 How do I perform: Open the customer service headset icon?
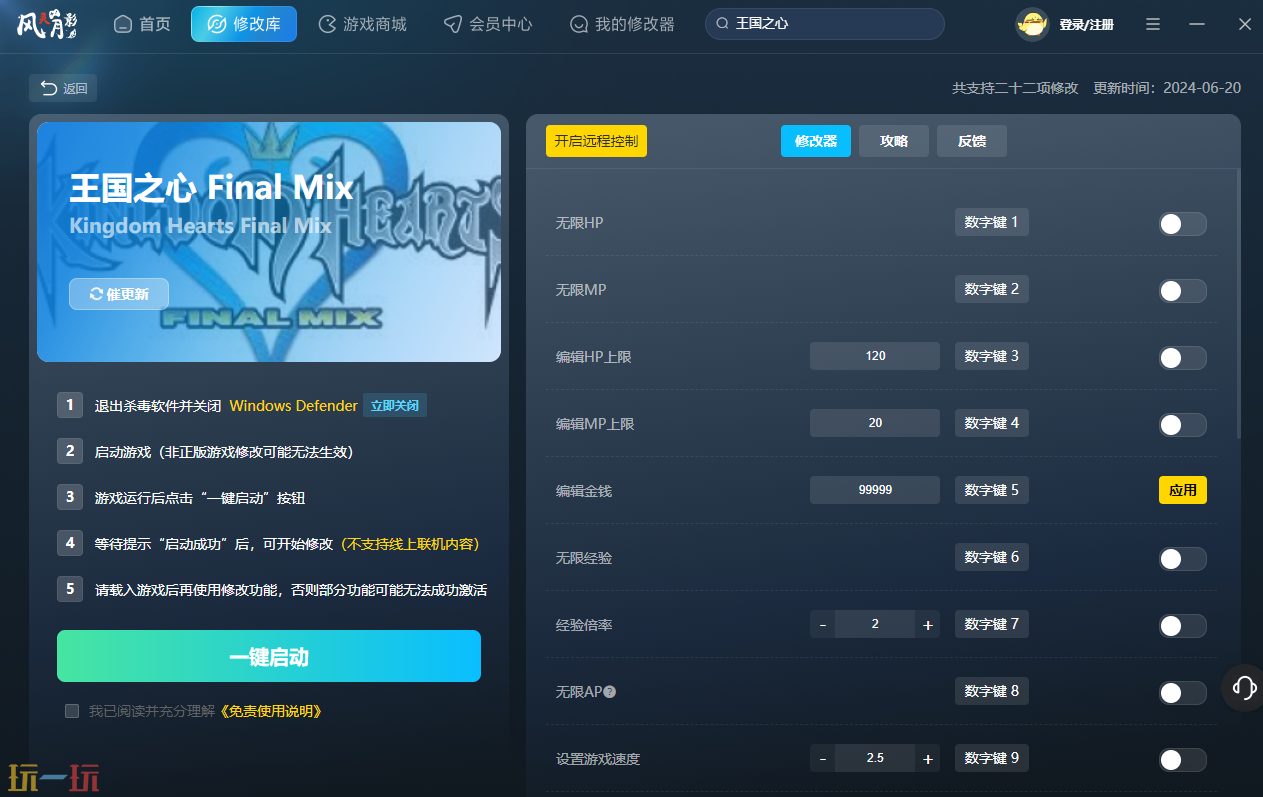click(x=1245, y=687)
